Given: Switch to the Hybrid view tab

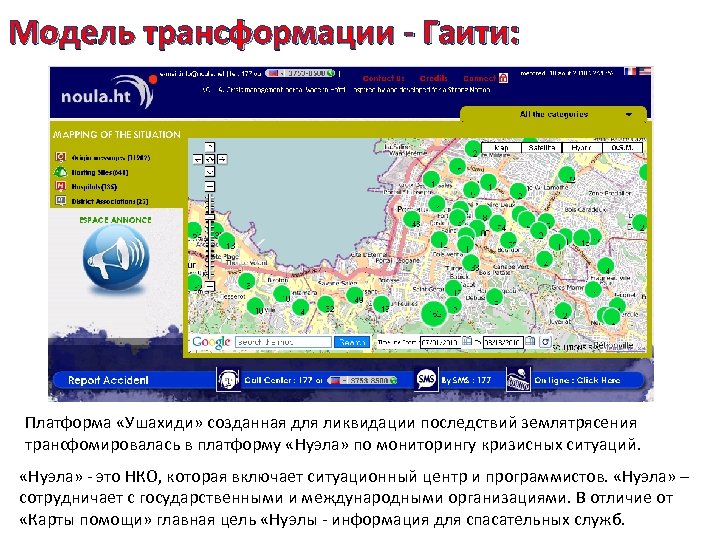Looking at the screenshot, I should [582, 147].
